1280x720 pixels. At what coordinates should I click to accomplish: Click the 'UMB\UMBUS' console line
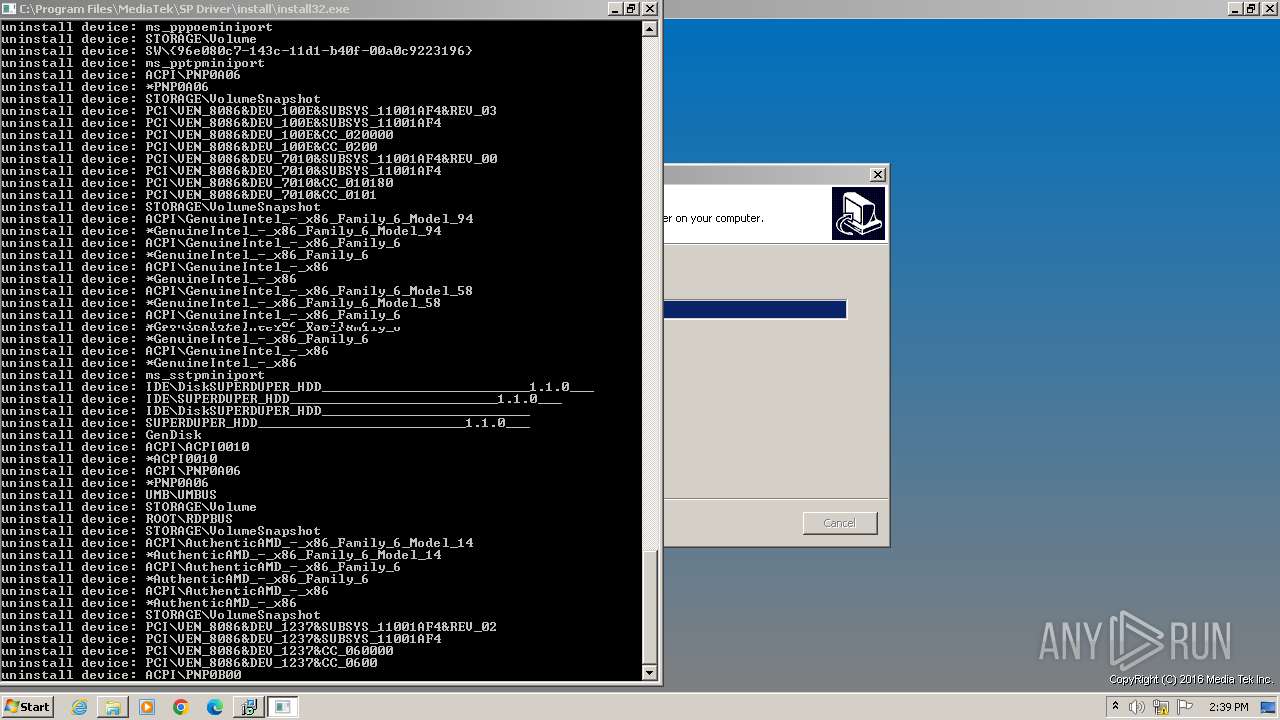109,495
